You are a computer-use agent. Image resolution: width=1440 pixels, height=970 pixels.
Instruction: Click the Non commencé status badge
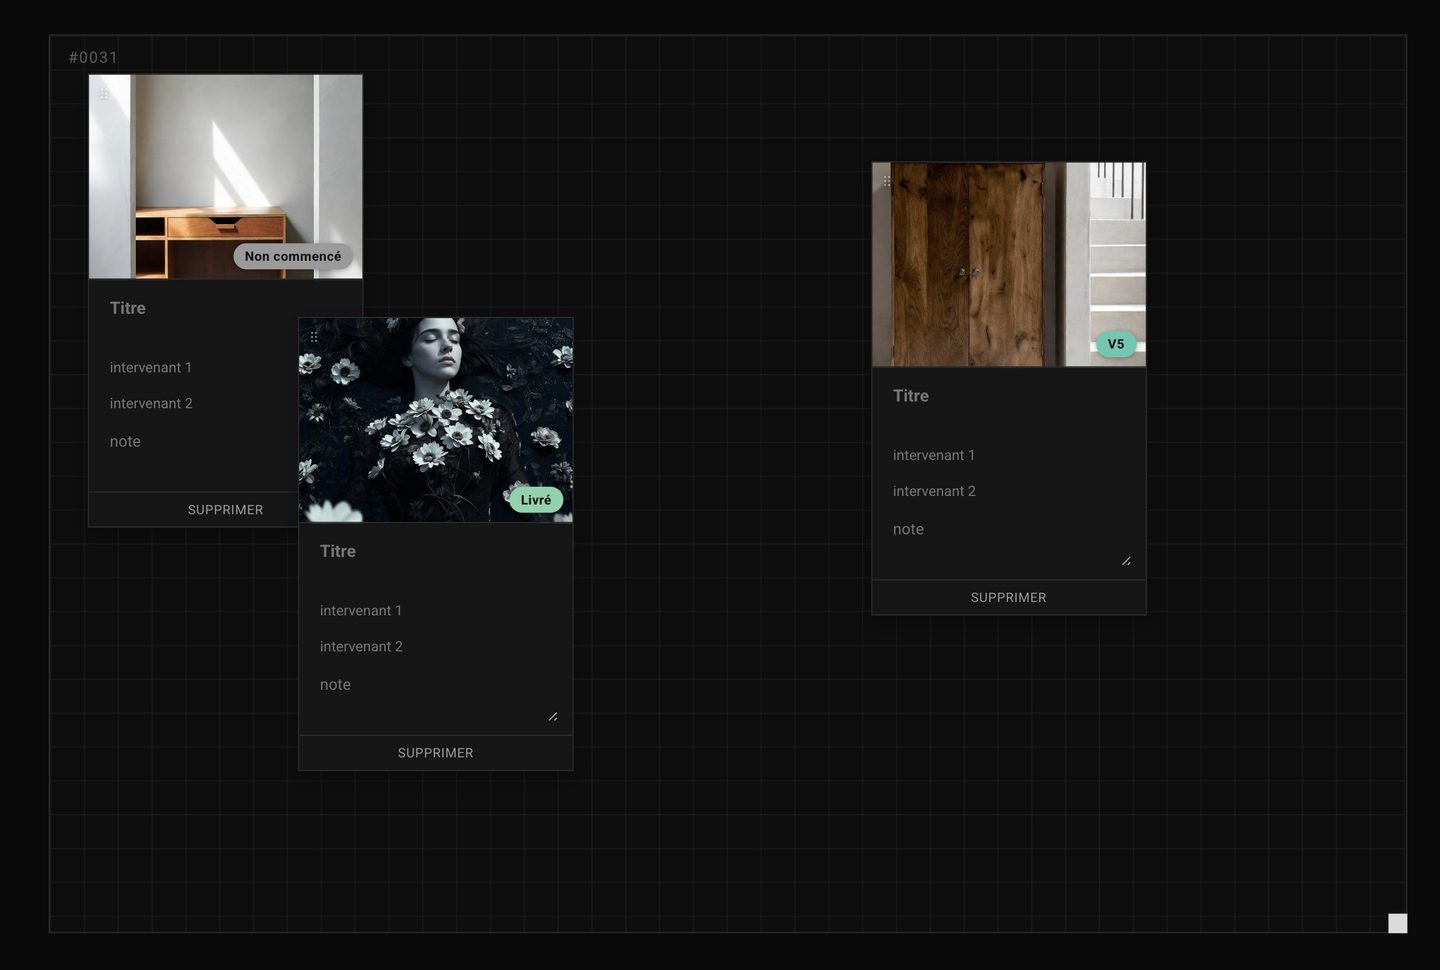tap(293, 256)
